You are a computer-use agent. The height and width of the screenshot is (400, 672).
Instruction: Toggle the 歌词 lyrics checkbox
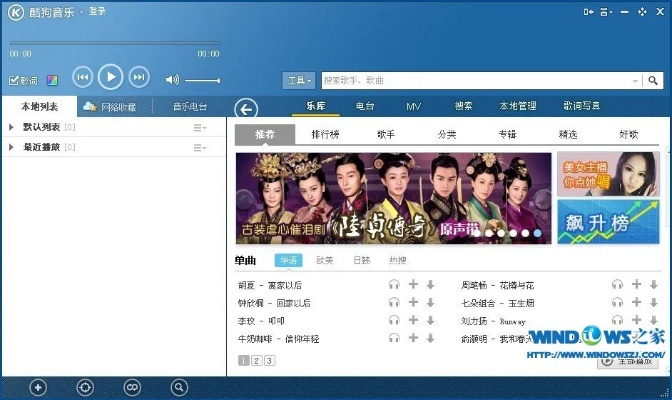(x=13, y=80)
